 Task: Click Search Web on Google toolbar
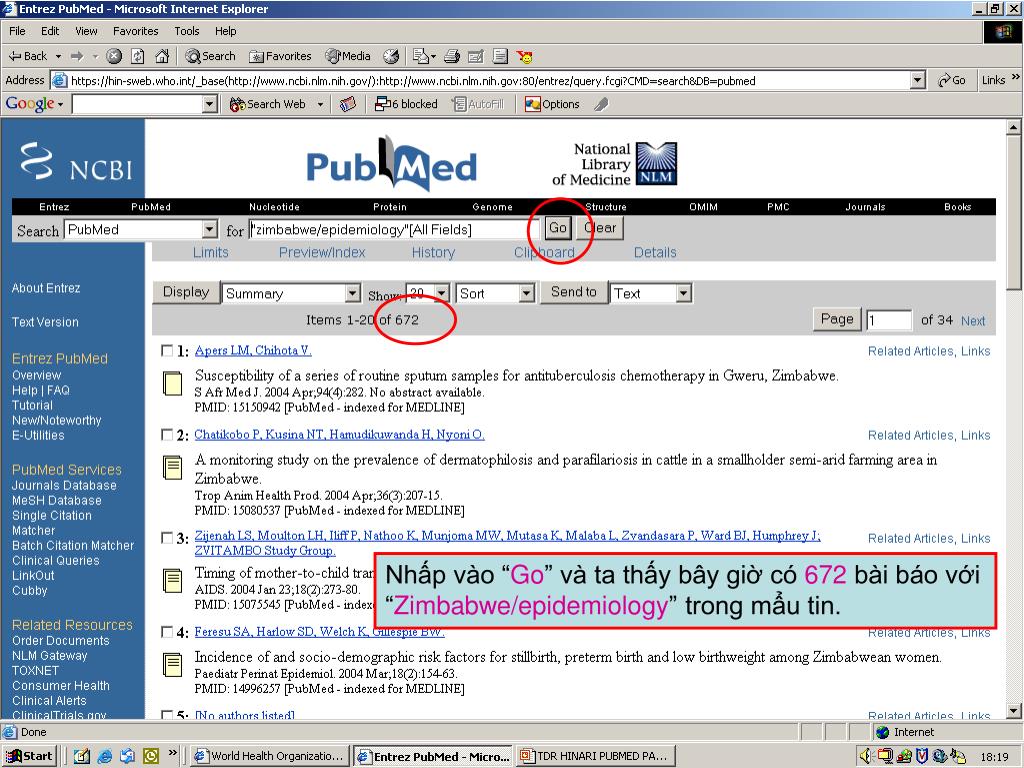point(268,104)
